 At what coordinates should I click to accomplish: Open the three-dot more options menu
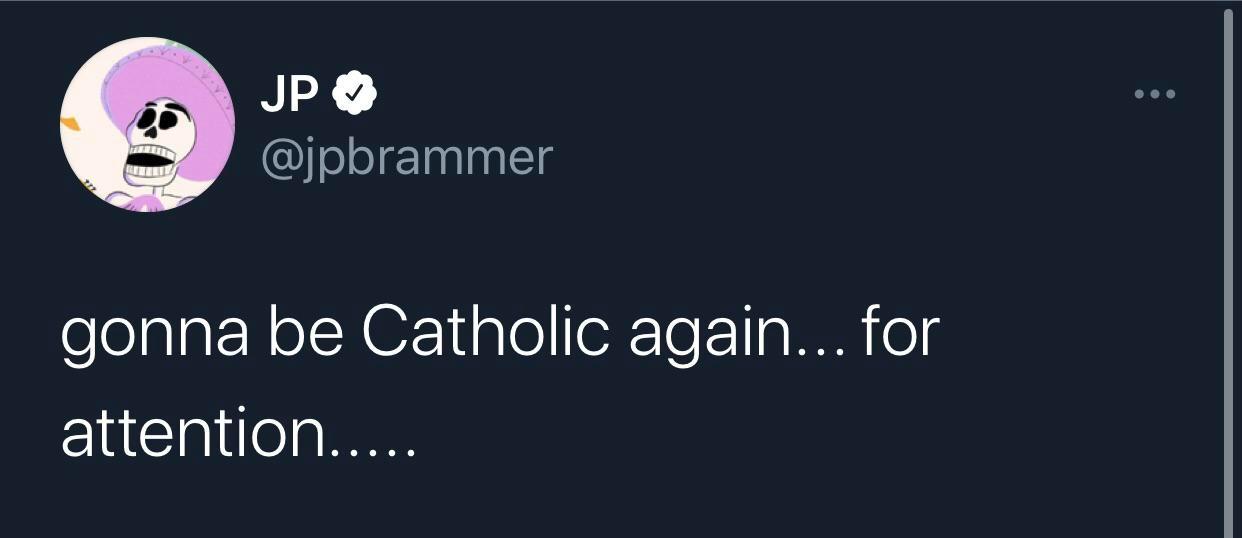point(1156,95)
